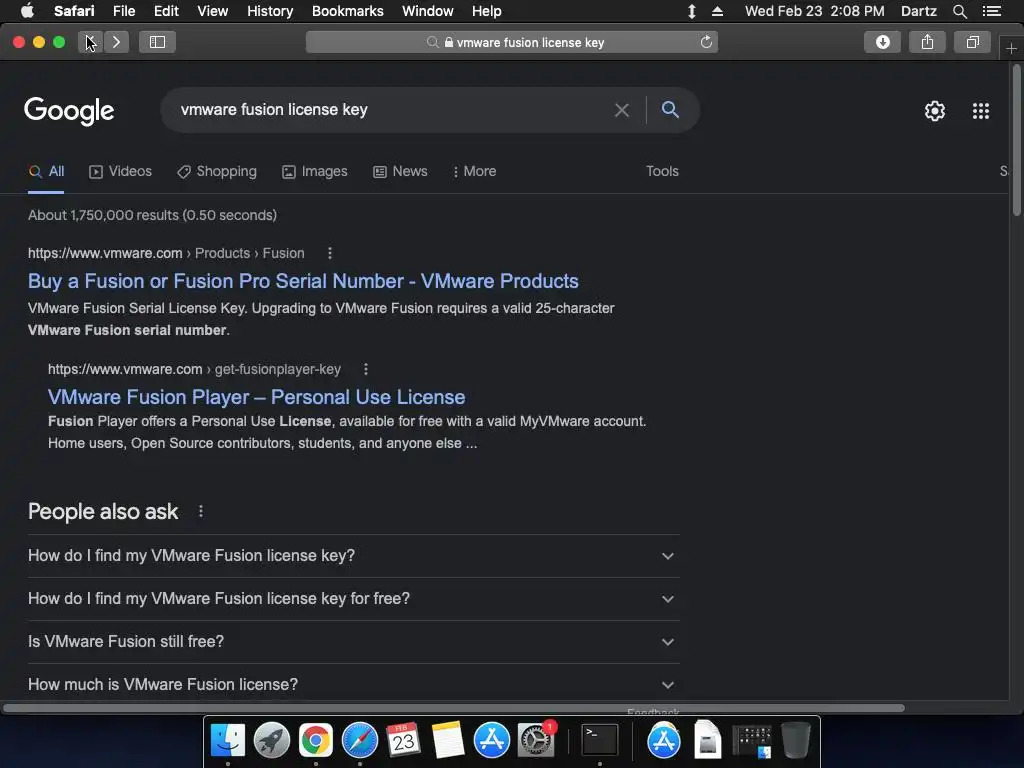Open the Safari menu in menu bar
The height and width of the screenshot is (768, 1024).
74,11
